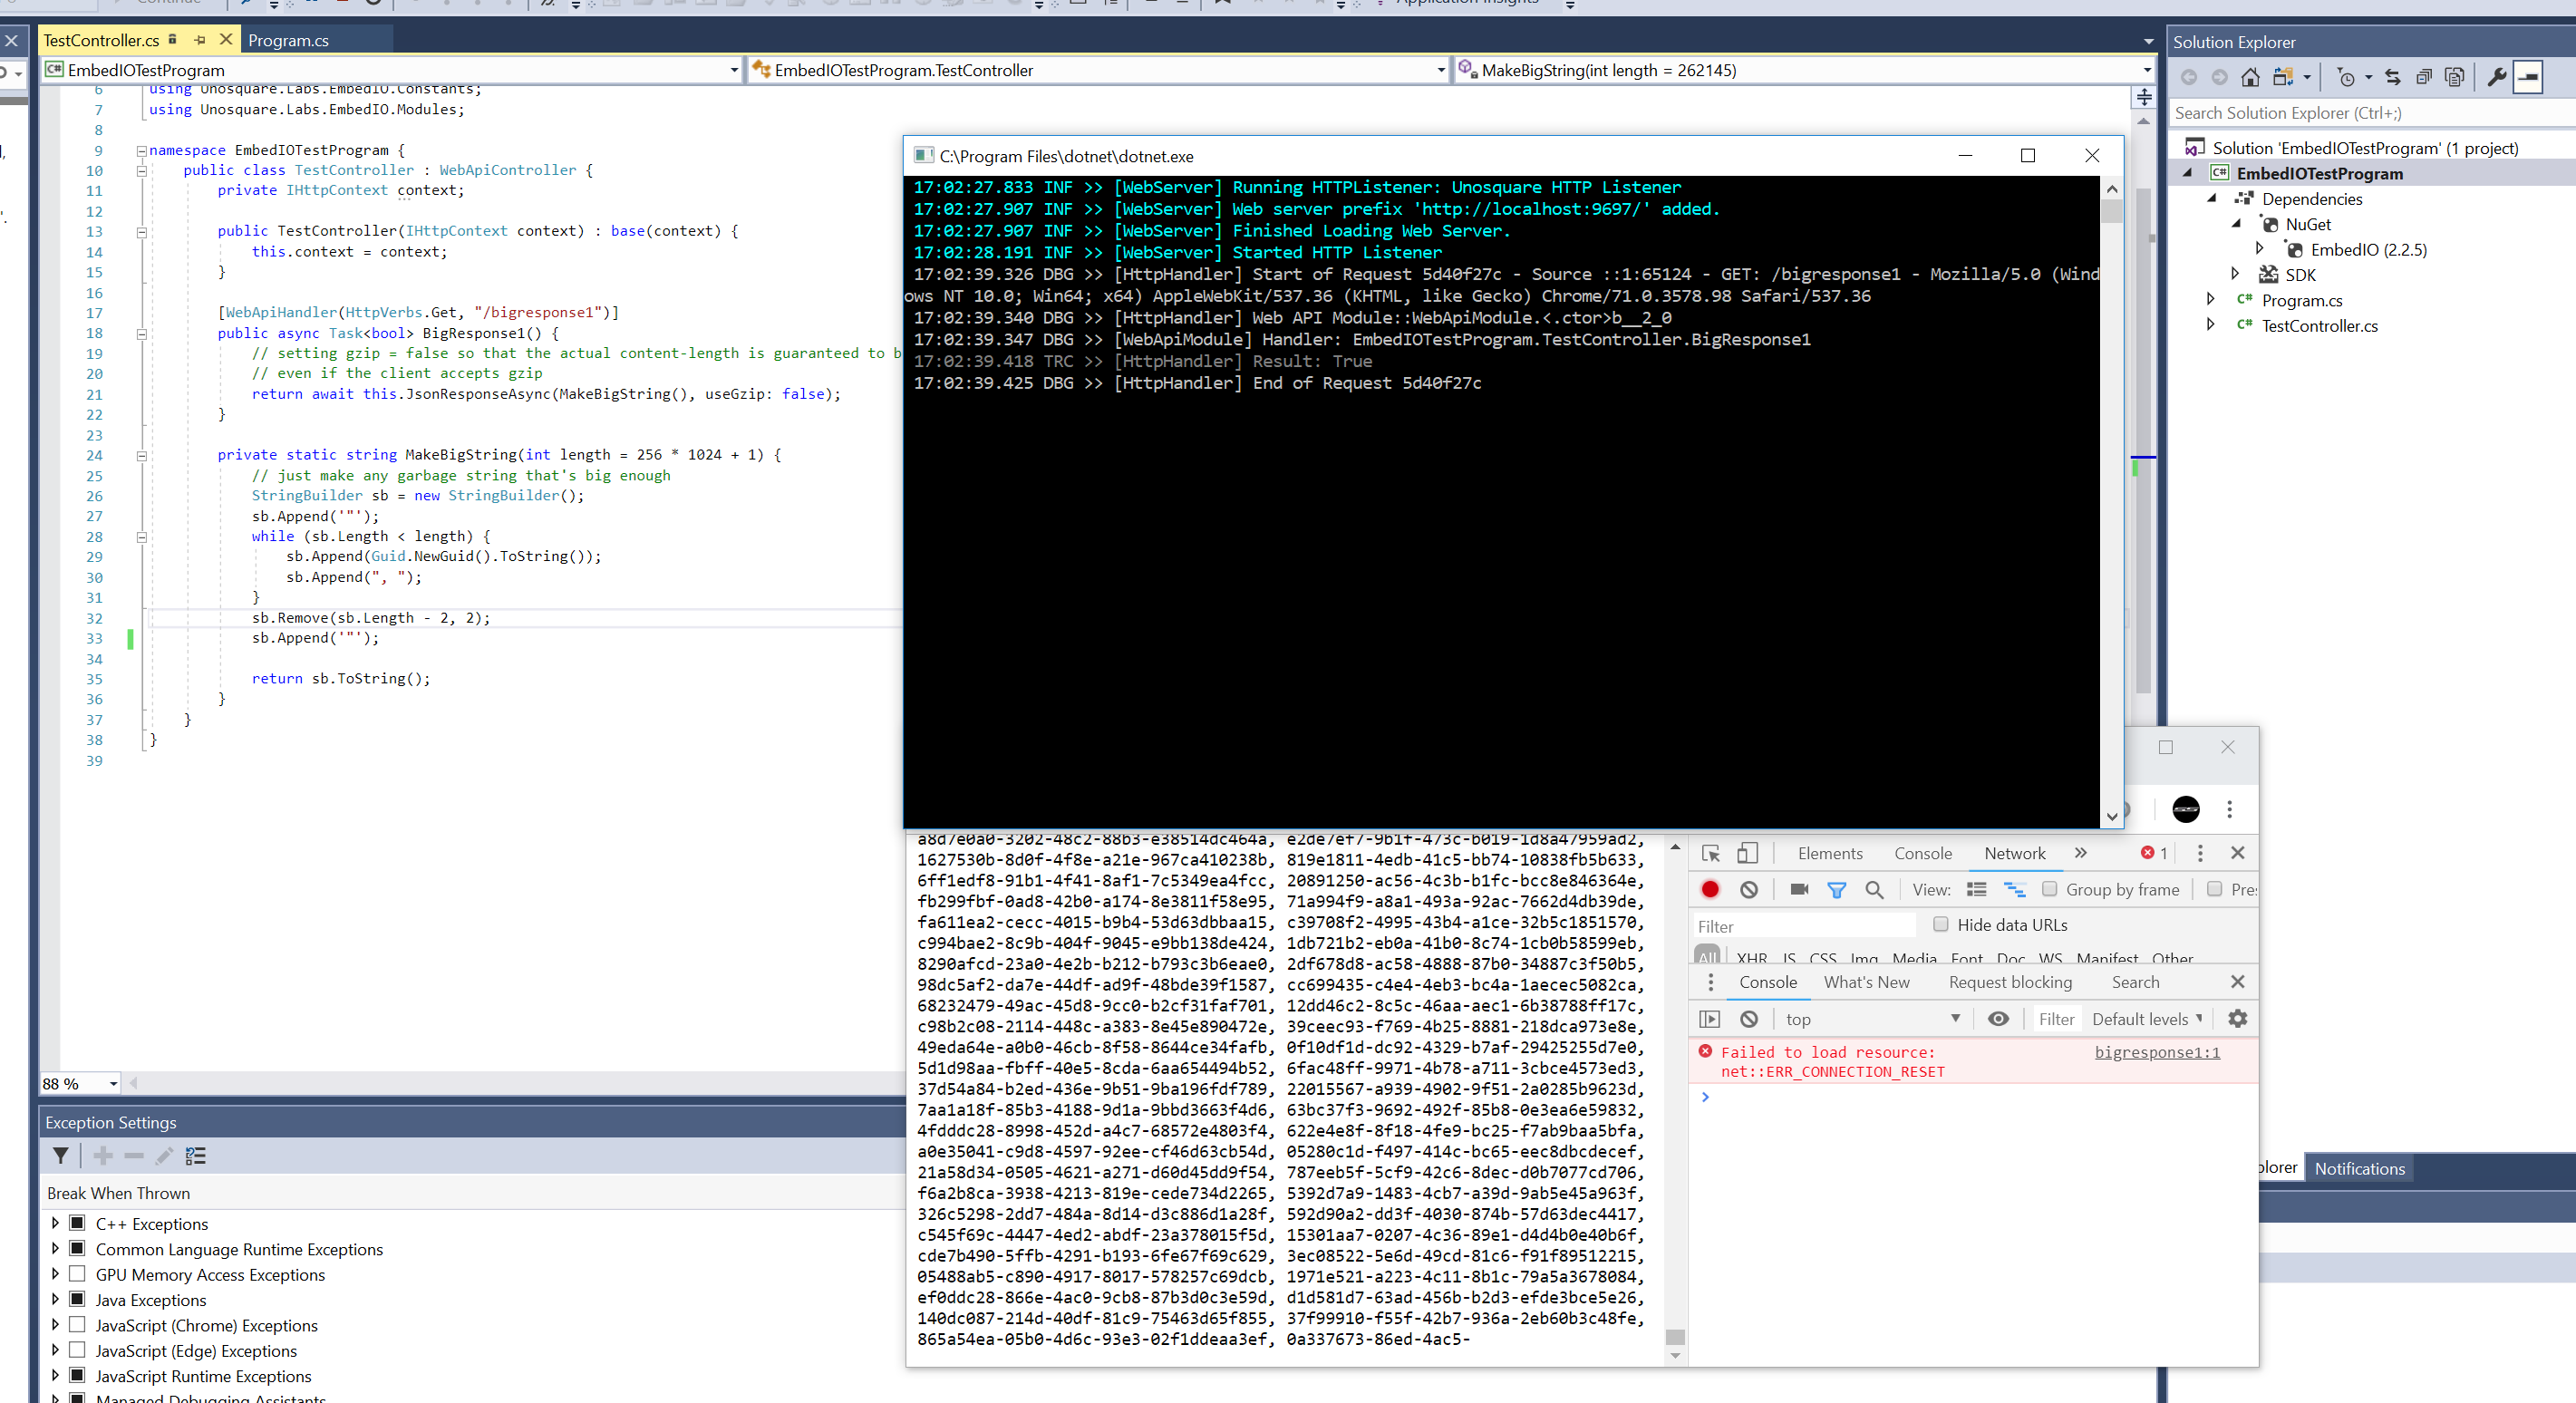Open the Default levels dropdown in console
Image resolution: width=2576 pixels, height=1403 pixels.
pyautogui.click(x=2146, y=1018)
